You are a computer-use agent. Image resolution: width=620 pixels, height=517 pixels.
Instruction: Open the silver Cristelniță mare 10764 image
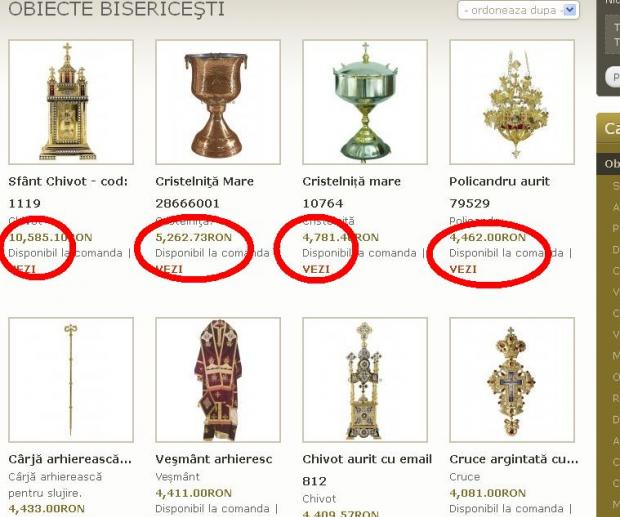365,102
